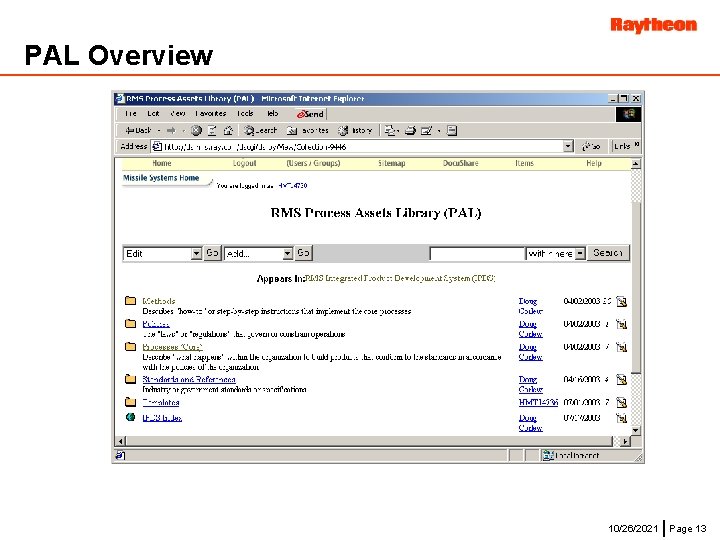Open the Sitemap link

click(x=392, y=163)
